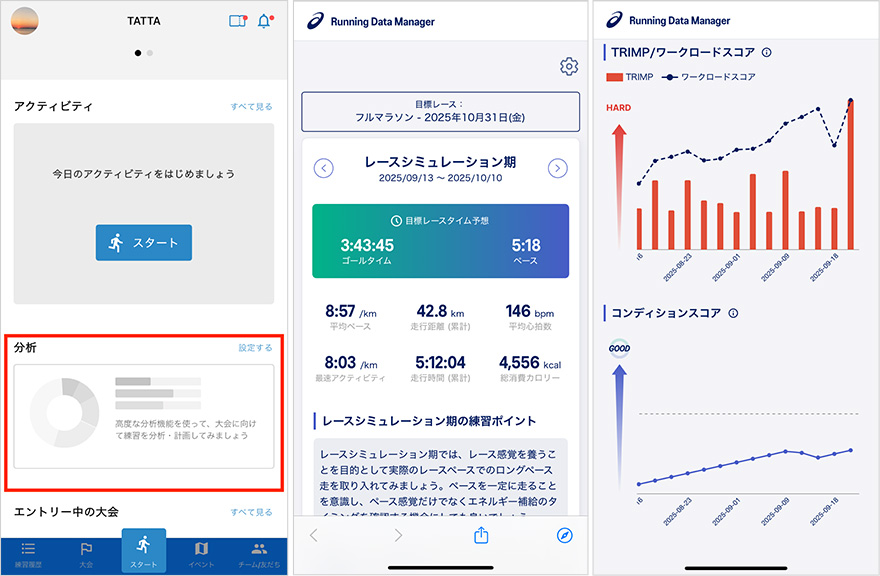Viewport: 880px width, 576px height.
Task: Open settings gear in Running Data Manager
Action: pyautogui.click(x=568, y=67)
